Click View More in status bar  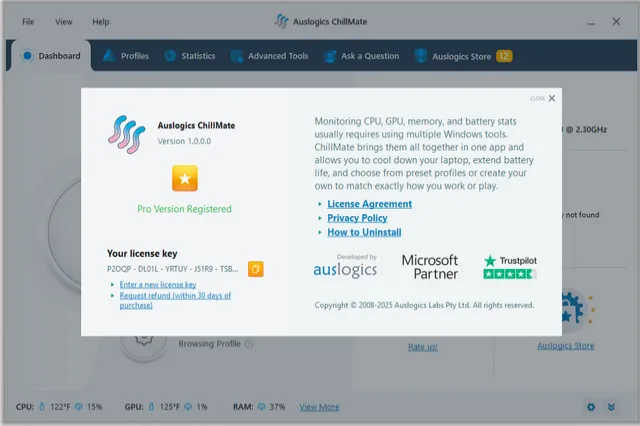coord(319,407)
